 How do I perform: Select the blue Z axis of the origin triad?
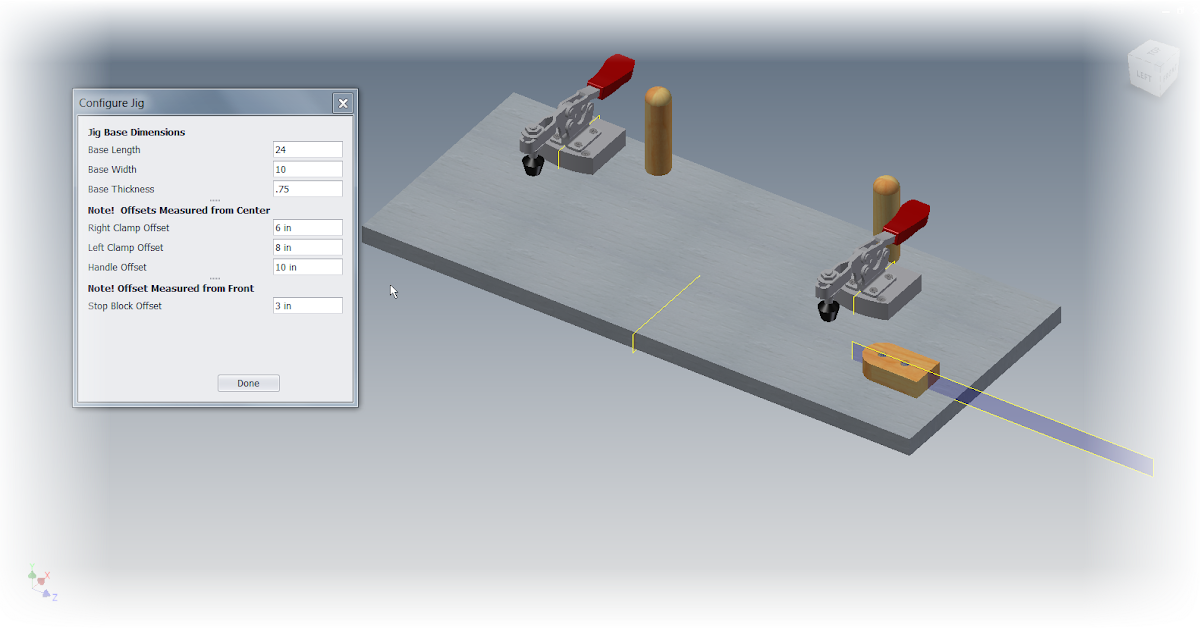(x=46, y=593)
